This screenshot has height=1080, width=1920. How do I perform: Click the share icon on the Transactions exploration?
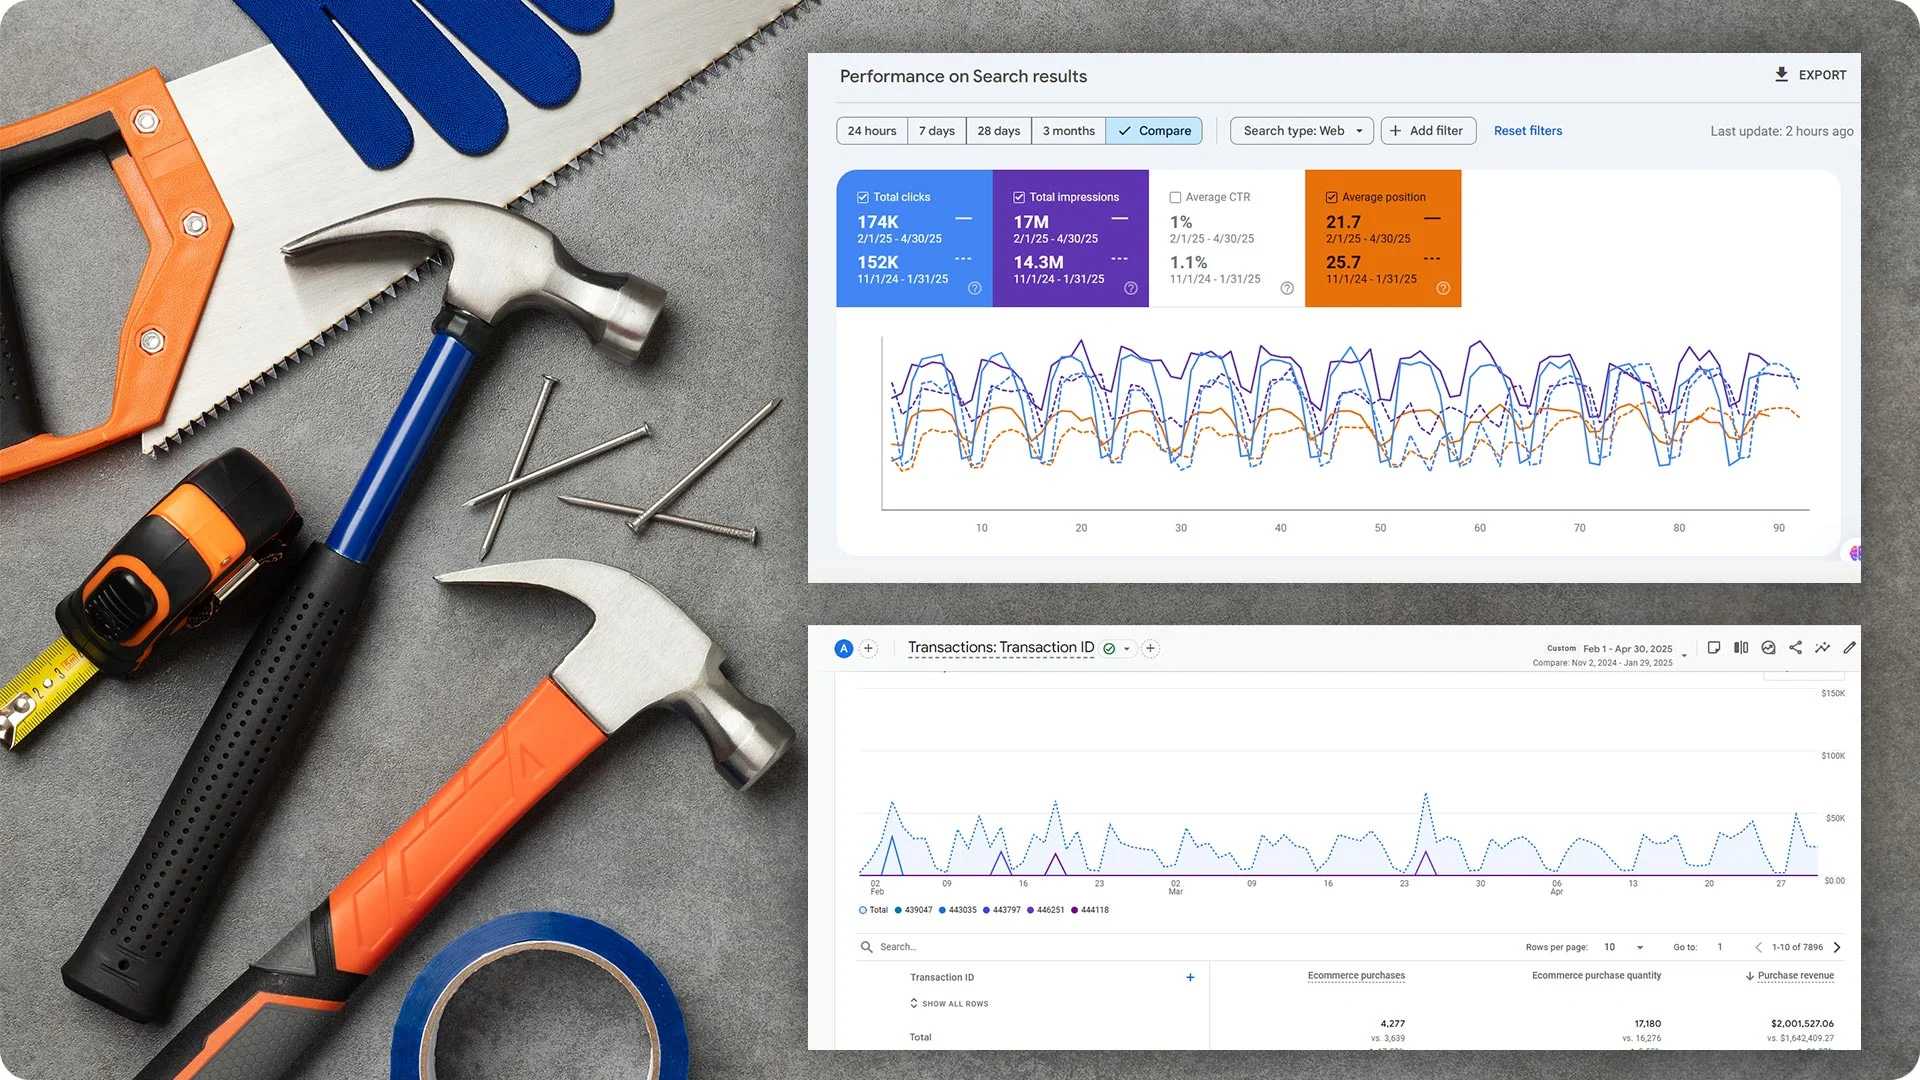[x=1795, y=648]
